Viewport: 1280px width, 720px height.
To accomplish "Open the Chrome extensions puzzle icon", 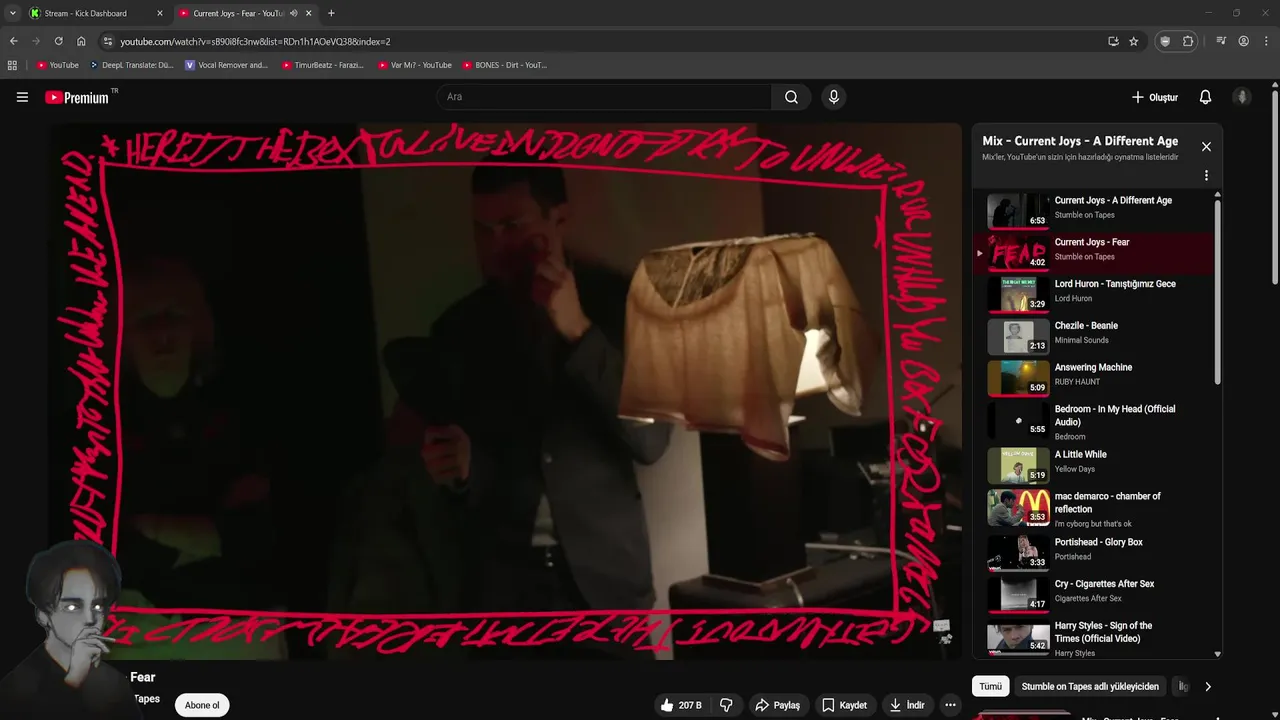I will 1188,41.
